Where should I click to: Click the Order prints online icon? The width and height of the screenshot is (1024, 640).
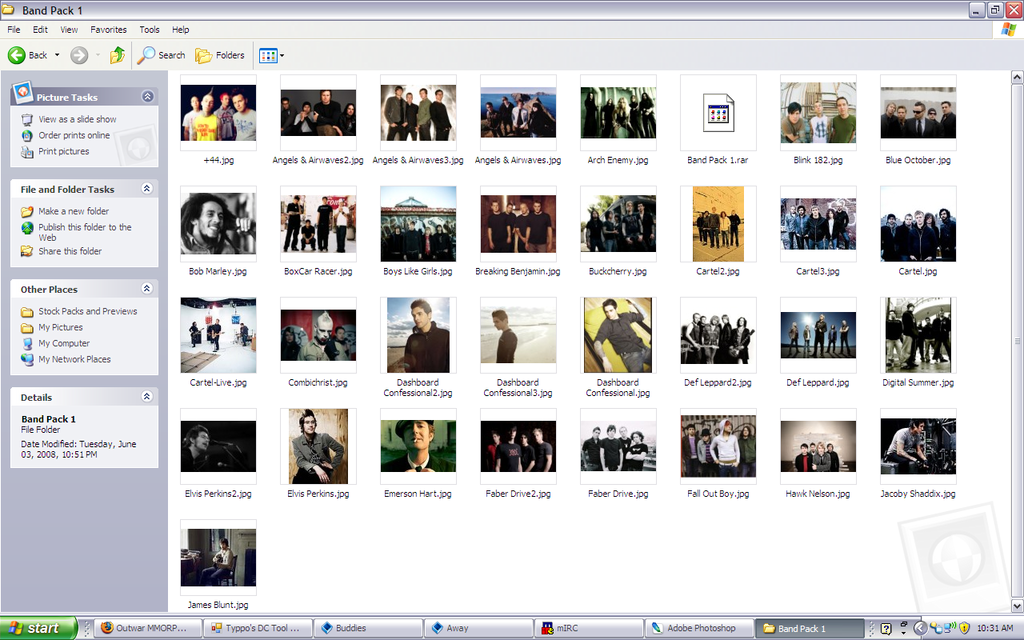point(27,135)
